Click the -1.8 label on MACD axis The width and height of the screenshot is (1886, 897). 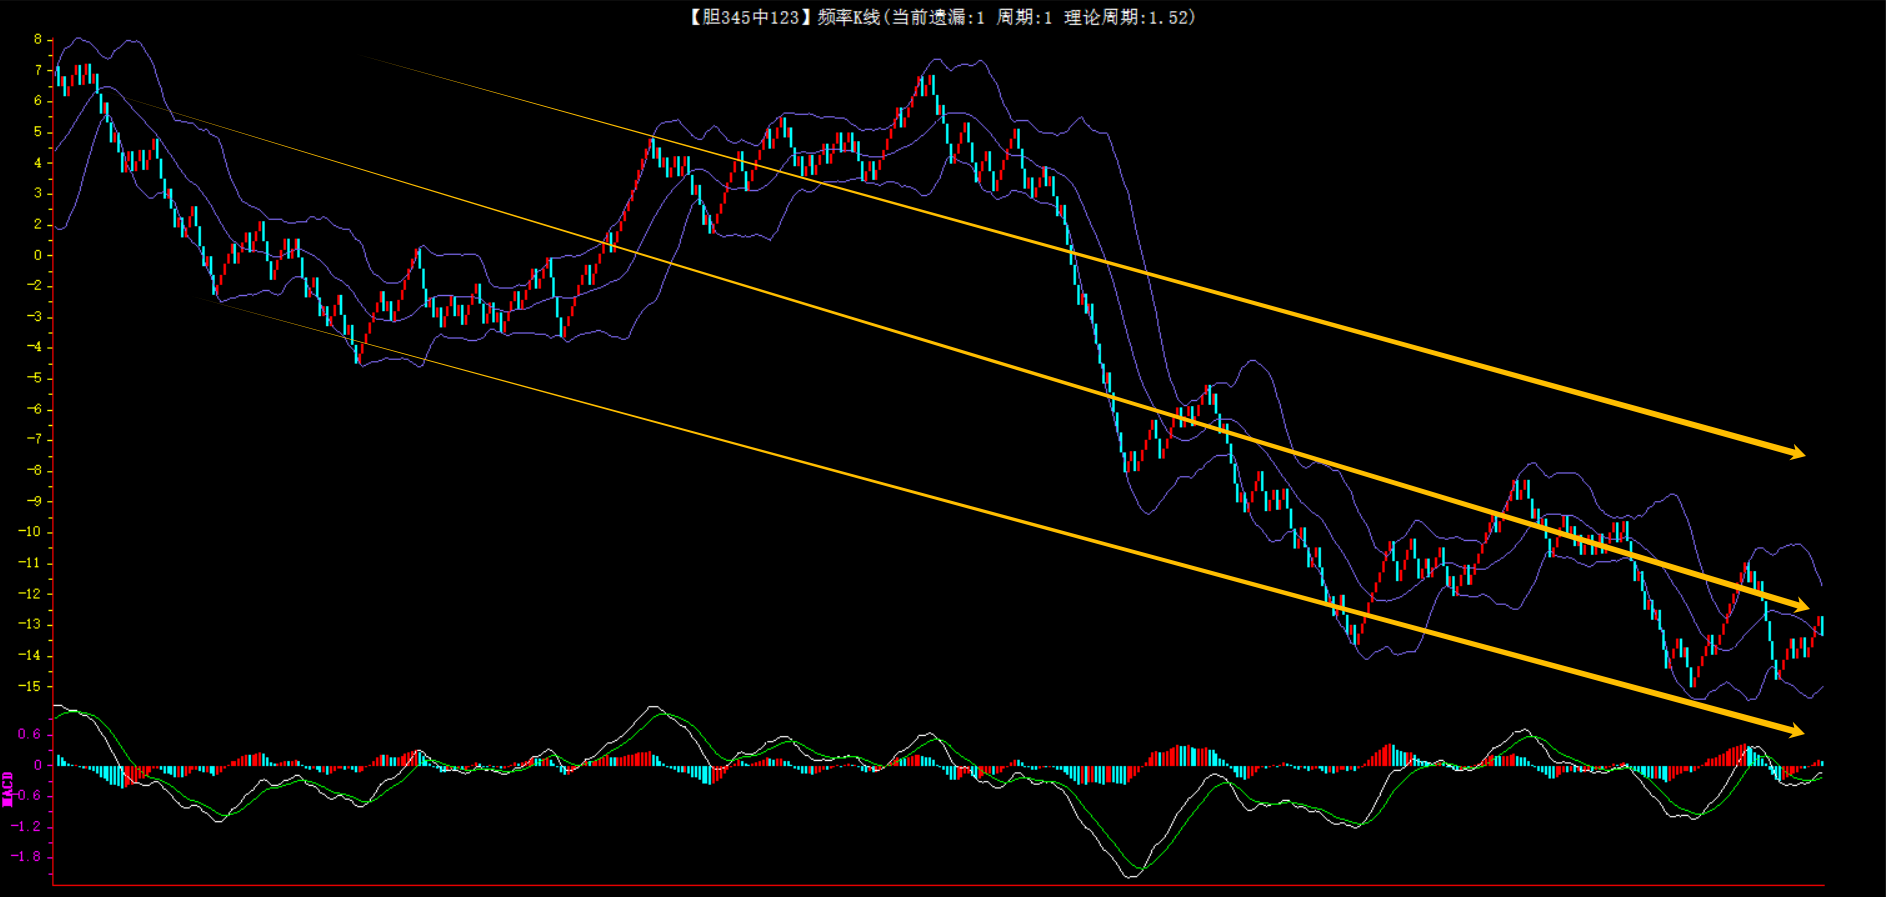pos(27,856)
